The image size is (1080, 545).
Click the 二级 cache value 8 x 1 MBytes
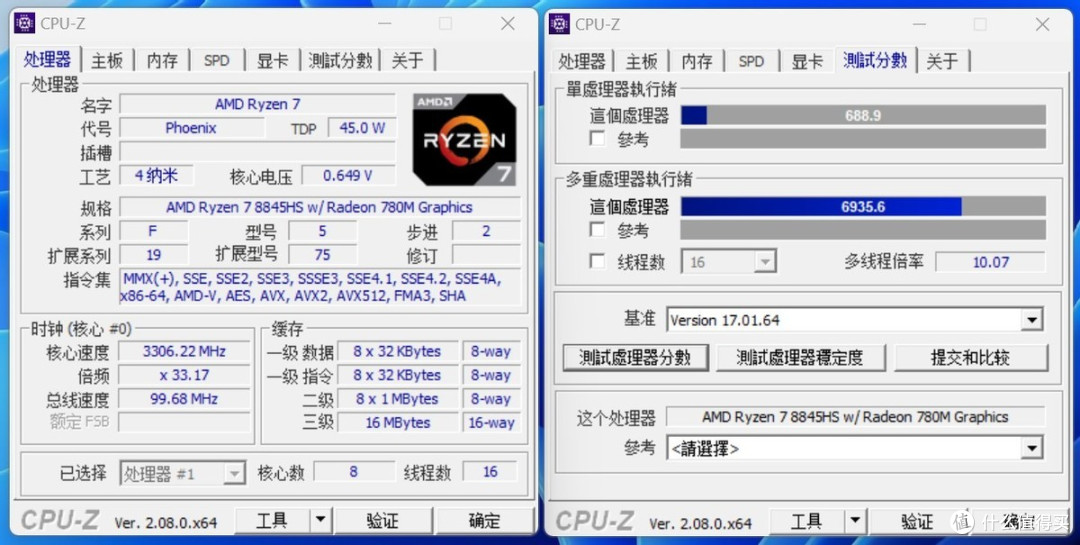pos(397,399)
